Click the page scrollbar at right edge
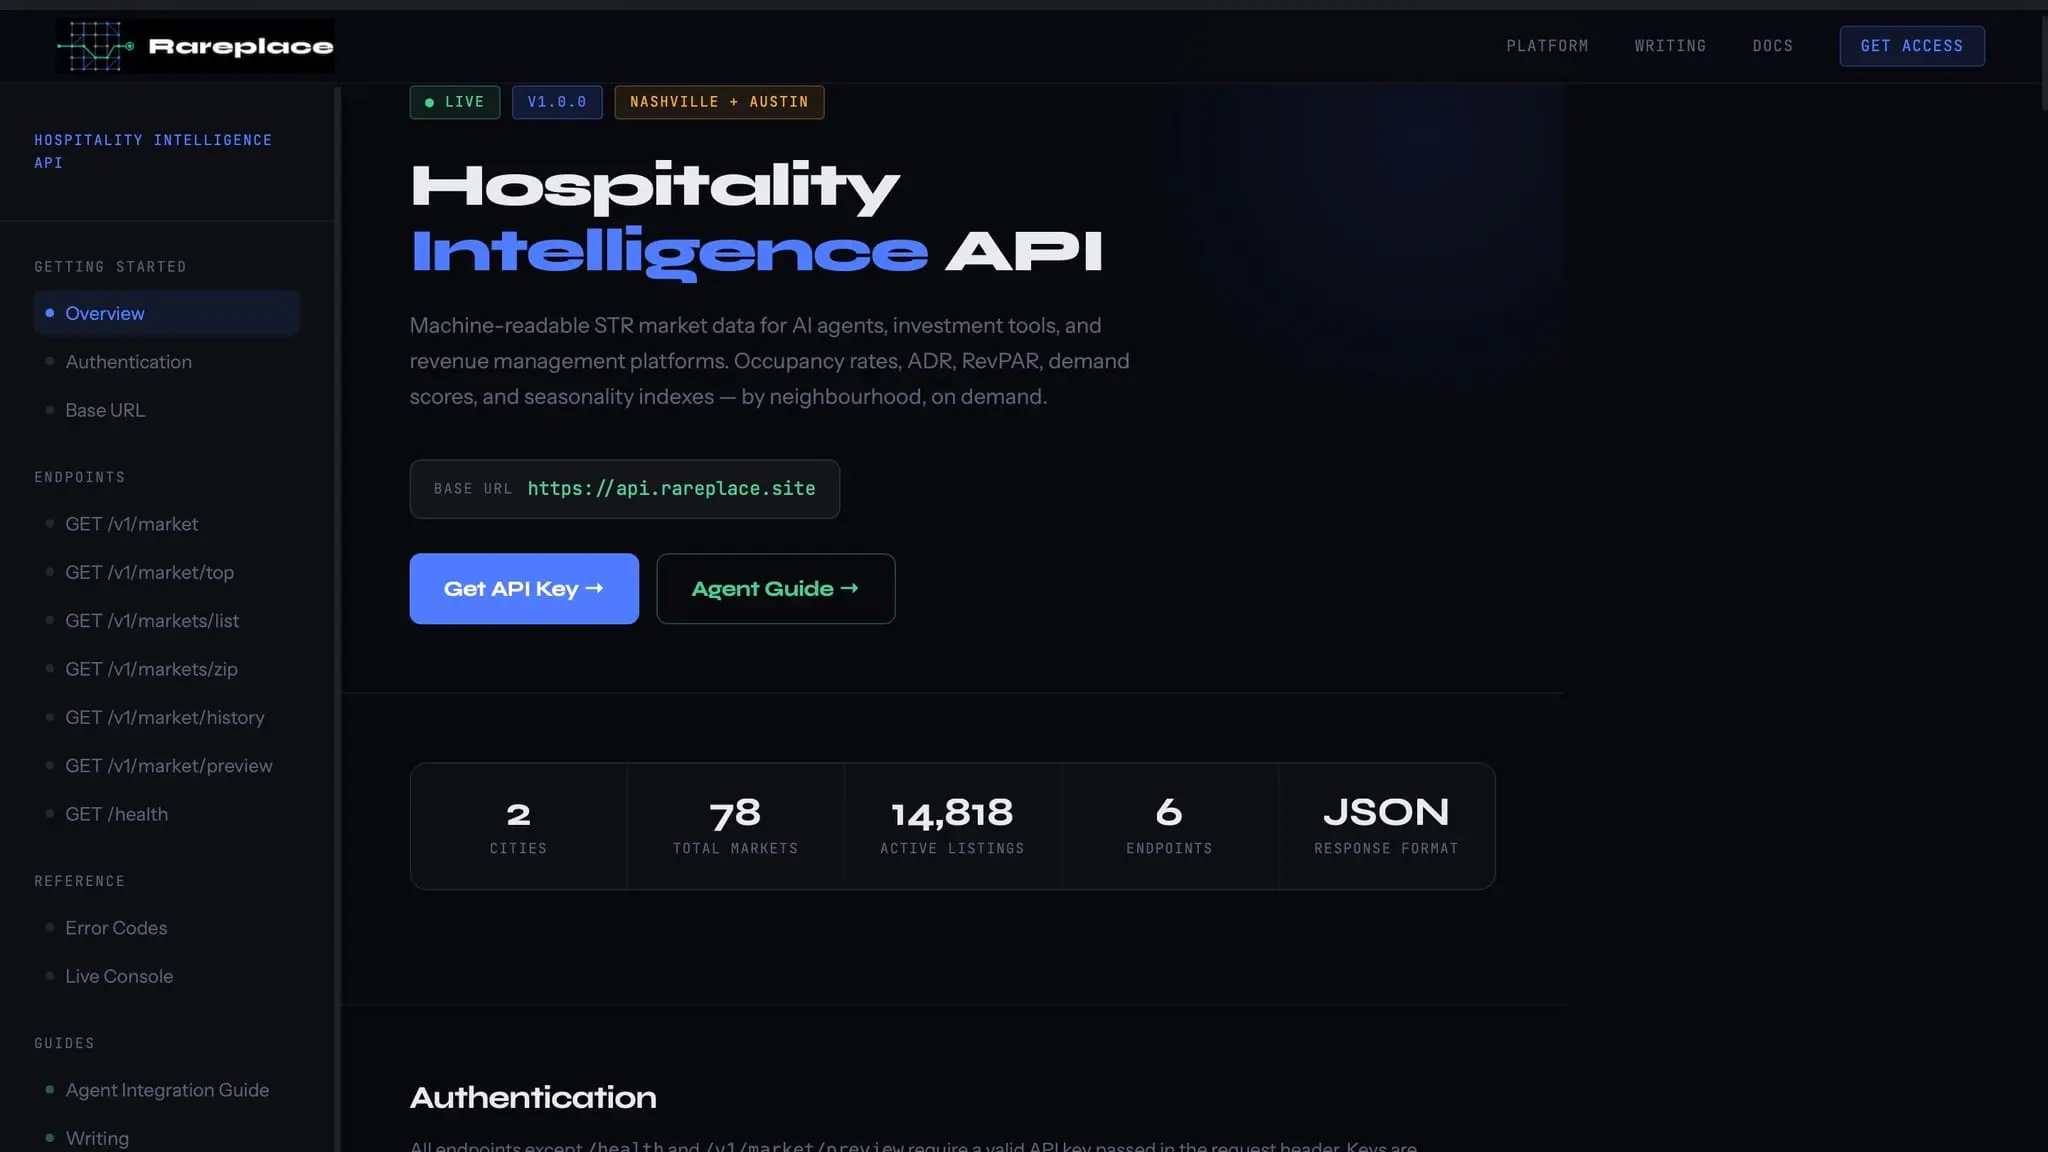The width and height of the screenshot is (2048, 1152). point(2043,62)
